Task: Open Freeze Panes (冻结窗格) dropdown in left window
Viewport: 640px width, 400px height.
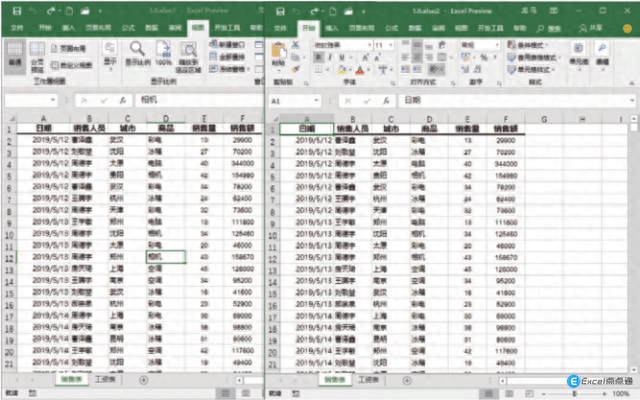Action: 229,69
